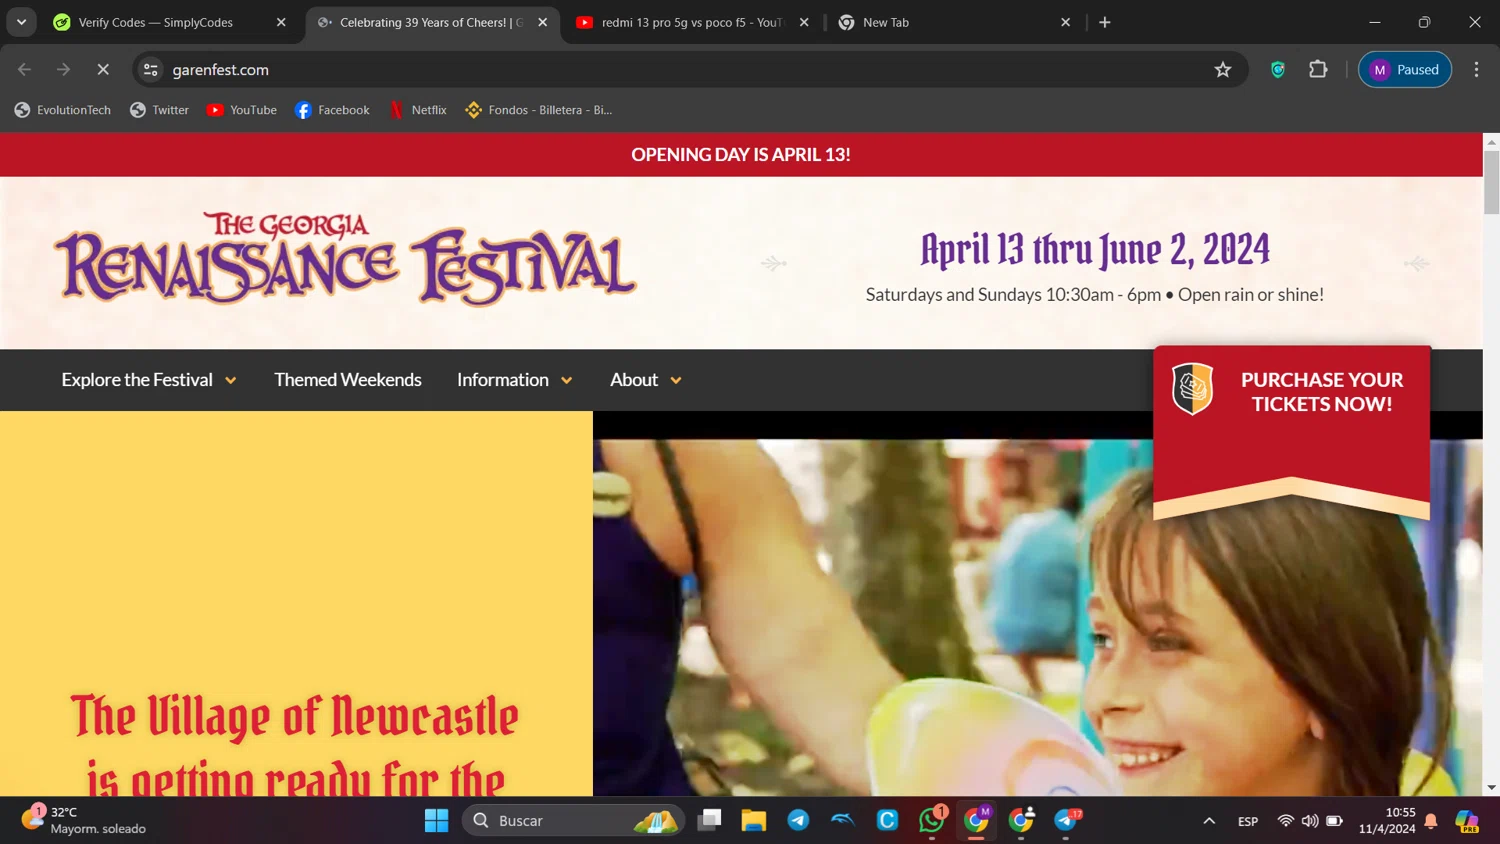
Task: Click the page vertical scrollbar thumb
Action: pyautogui.click(x=1491, y=182)
